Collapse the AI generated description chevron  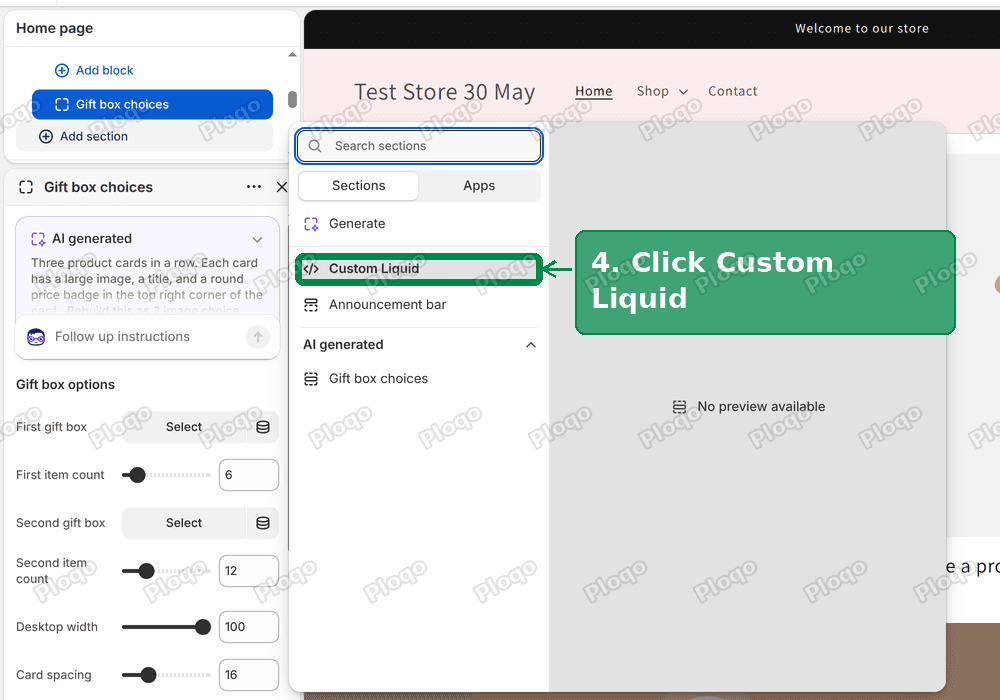tap(257, 240)
